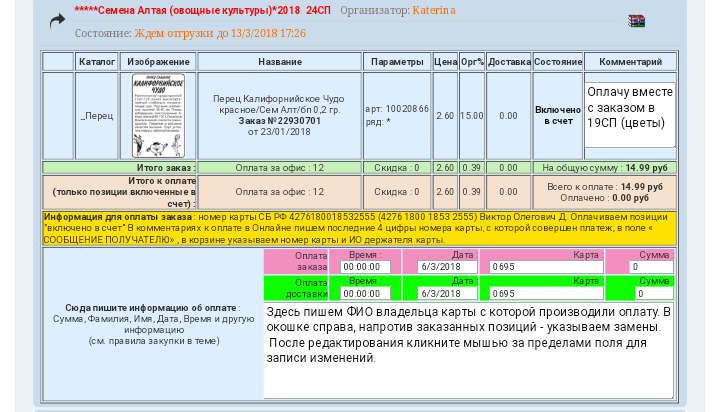Click the Включено в счет status cell
The image size is (720, 412).
tap(557, 115)
